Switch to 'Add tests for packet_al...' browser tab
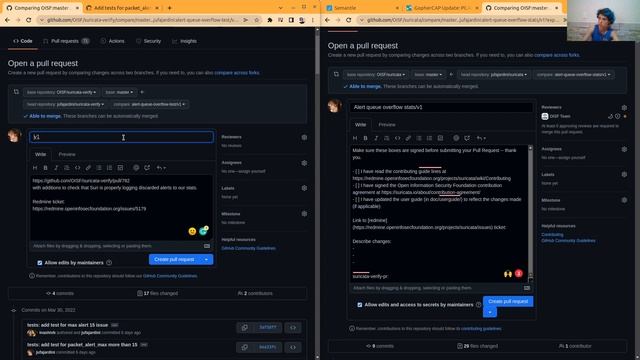The width and height of the screenshot is (640, 360). point(123,8)
